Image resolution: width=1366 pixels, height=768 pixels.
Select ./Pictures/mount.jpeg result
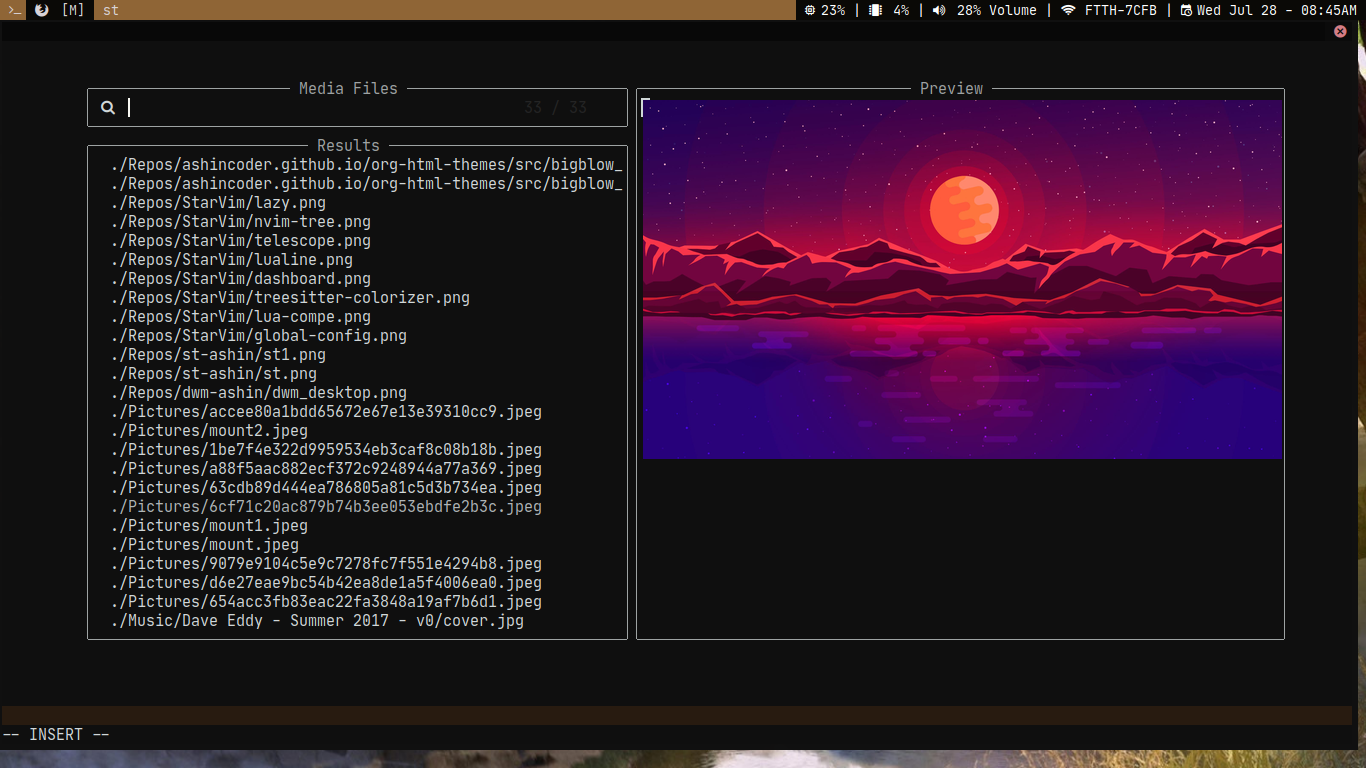point(205,544)
